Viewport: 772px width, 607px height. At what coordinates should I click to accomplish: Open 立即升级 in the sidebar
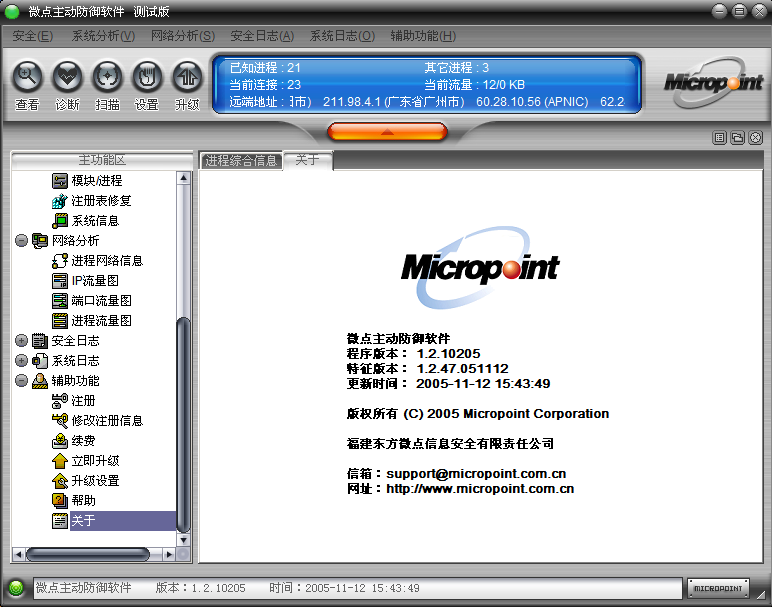(x=94, y=461)
